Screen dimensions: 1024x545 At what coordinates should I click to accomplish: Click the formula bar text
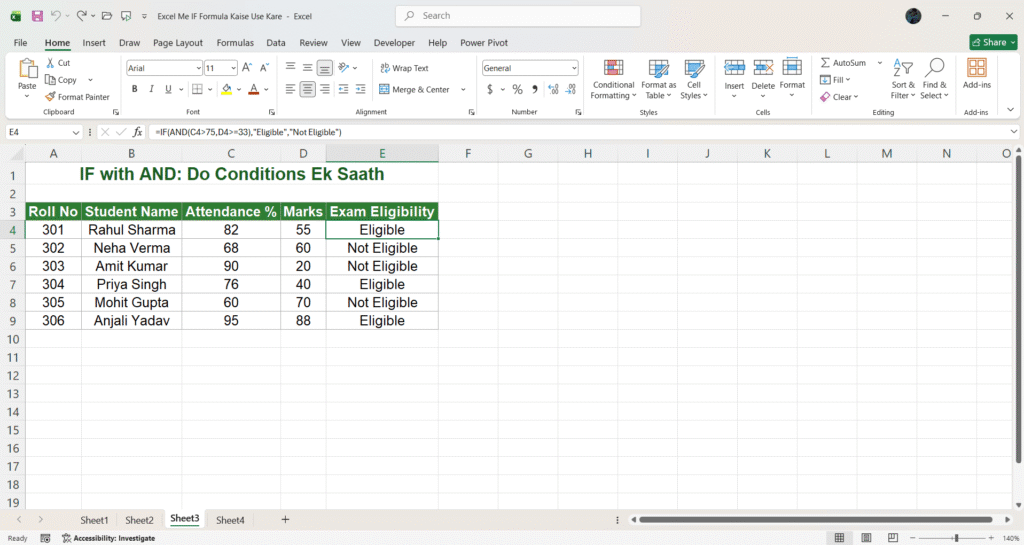(x=248, y=132)
